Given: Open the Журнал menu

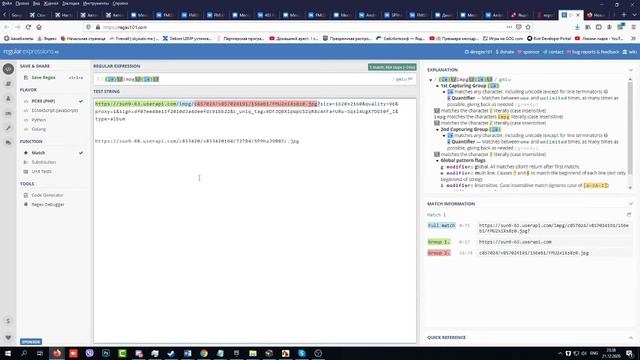Looking at the screenshot, I should 51,3.
